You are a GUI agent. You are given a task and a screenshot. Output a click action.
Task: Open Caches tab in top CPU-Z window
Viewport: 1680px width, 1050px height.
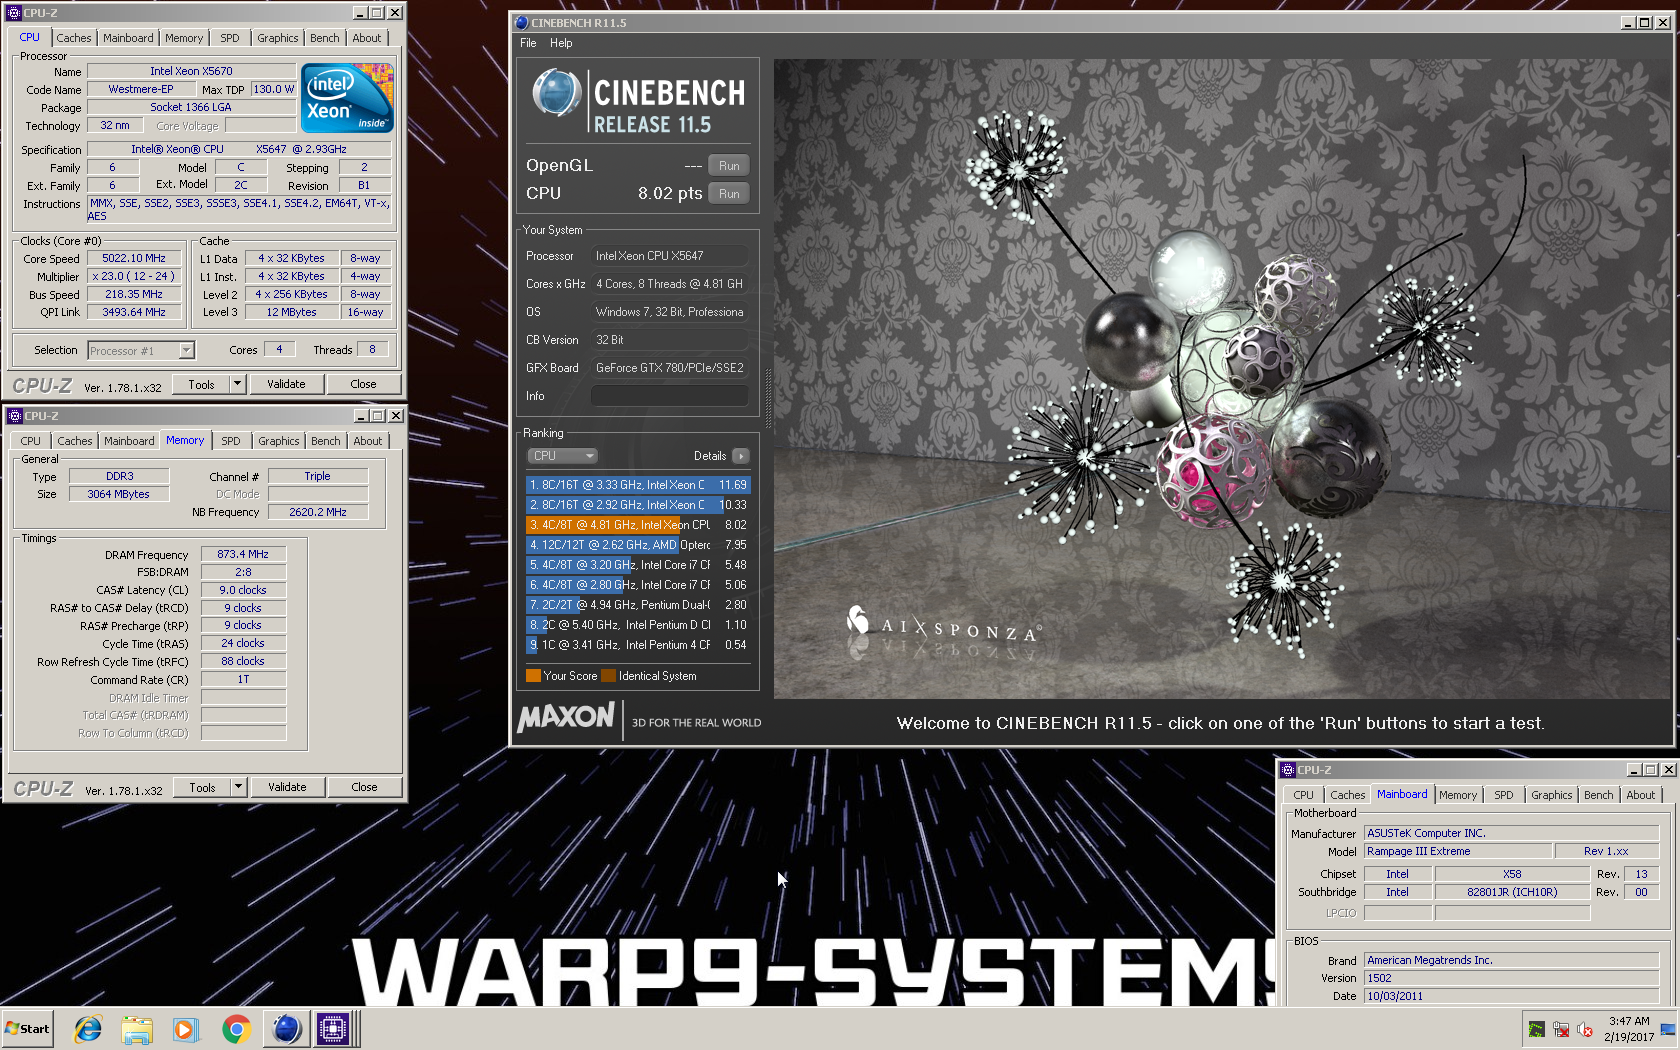pyautogui.click(x=74, y=38)
